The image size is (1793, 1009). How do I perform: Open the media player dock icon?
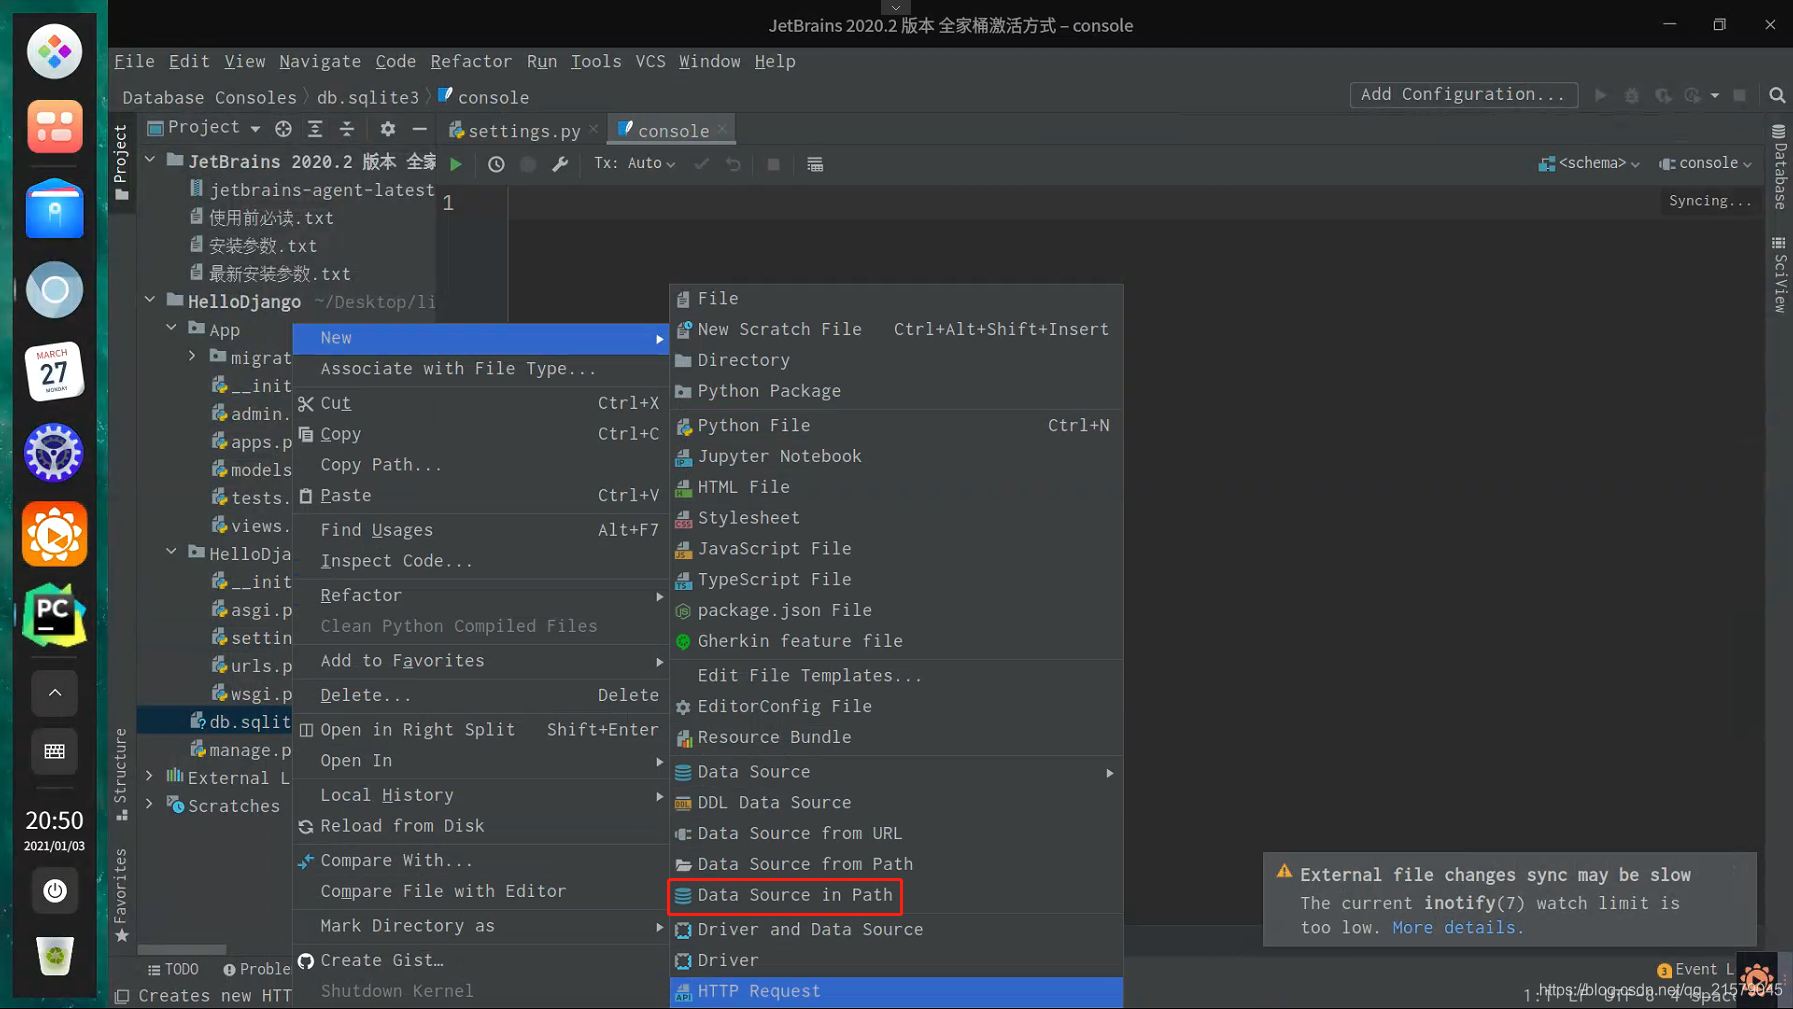pyautogui.click(x=54, y=534)
